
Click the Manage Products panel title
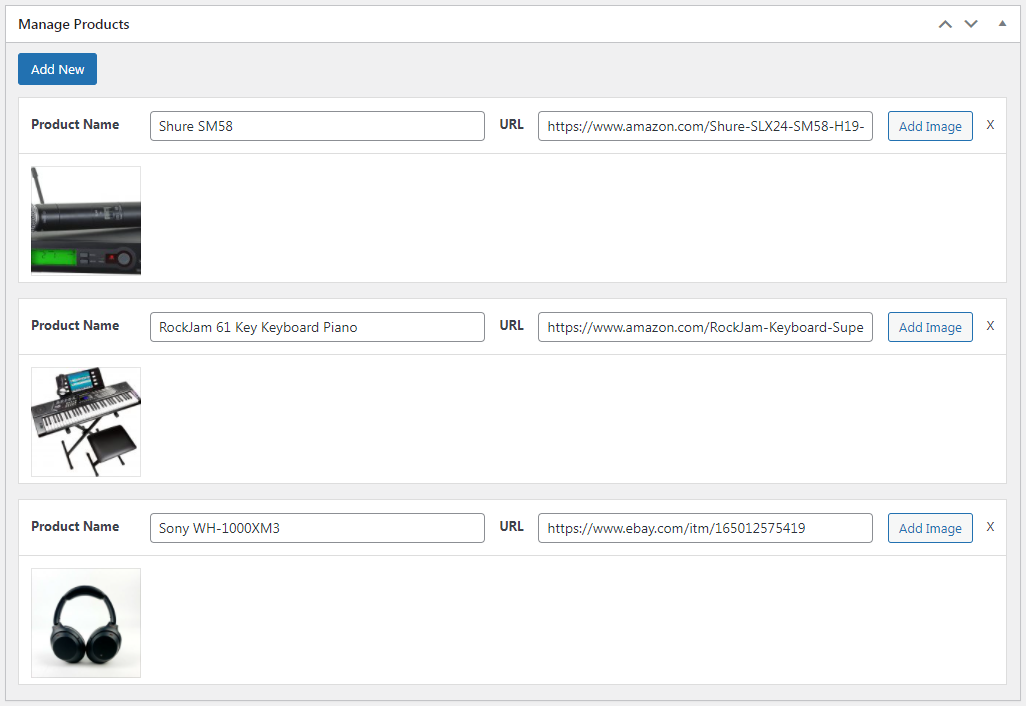(x=74, y=24)
